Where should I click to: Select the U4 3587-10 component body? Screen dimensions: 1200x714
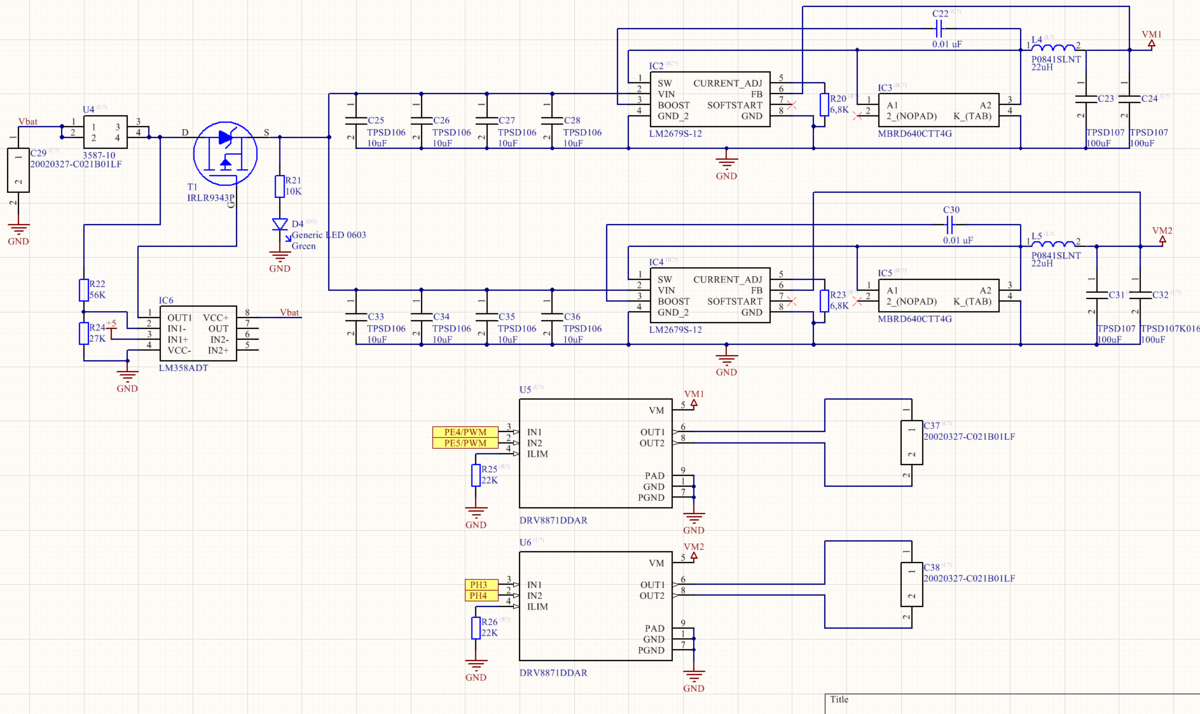pos(105,128)
